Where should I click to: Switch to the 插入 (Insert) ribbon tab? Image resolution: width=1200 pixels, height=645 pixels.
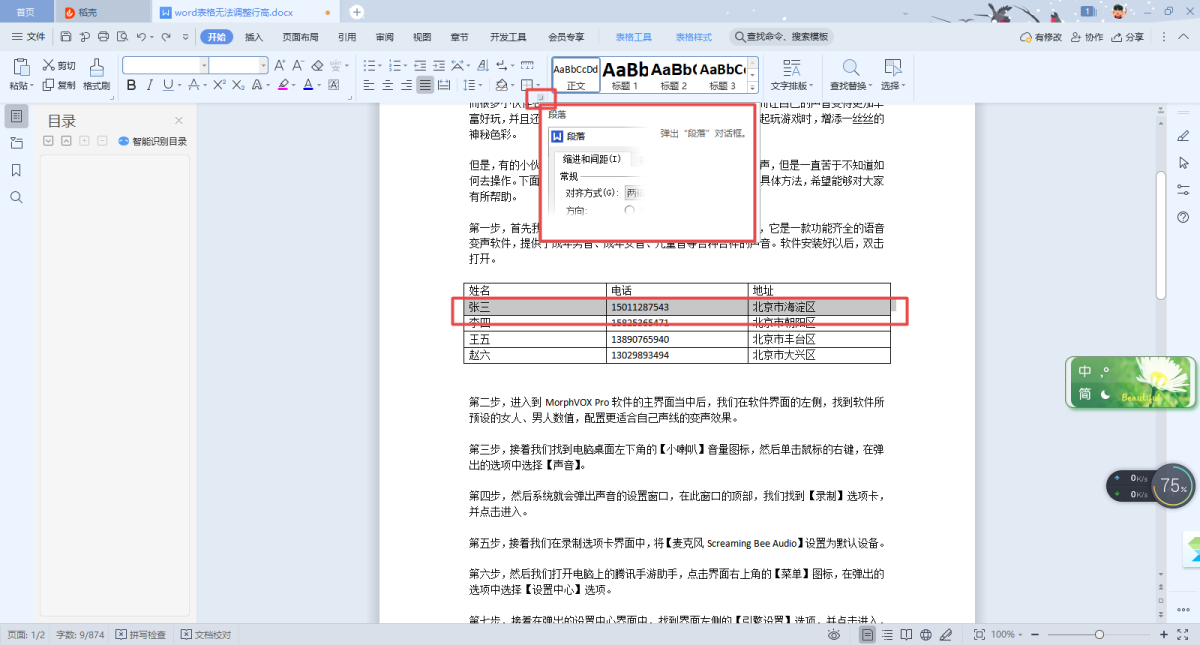tap(254, 37)
